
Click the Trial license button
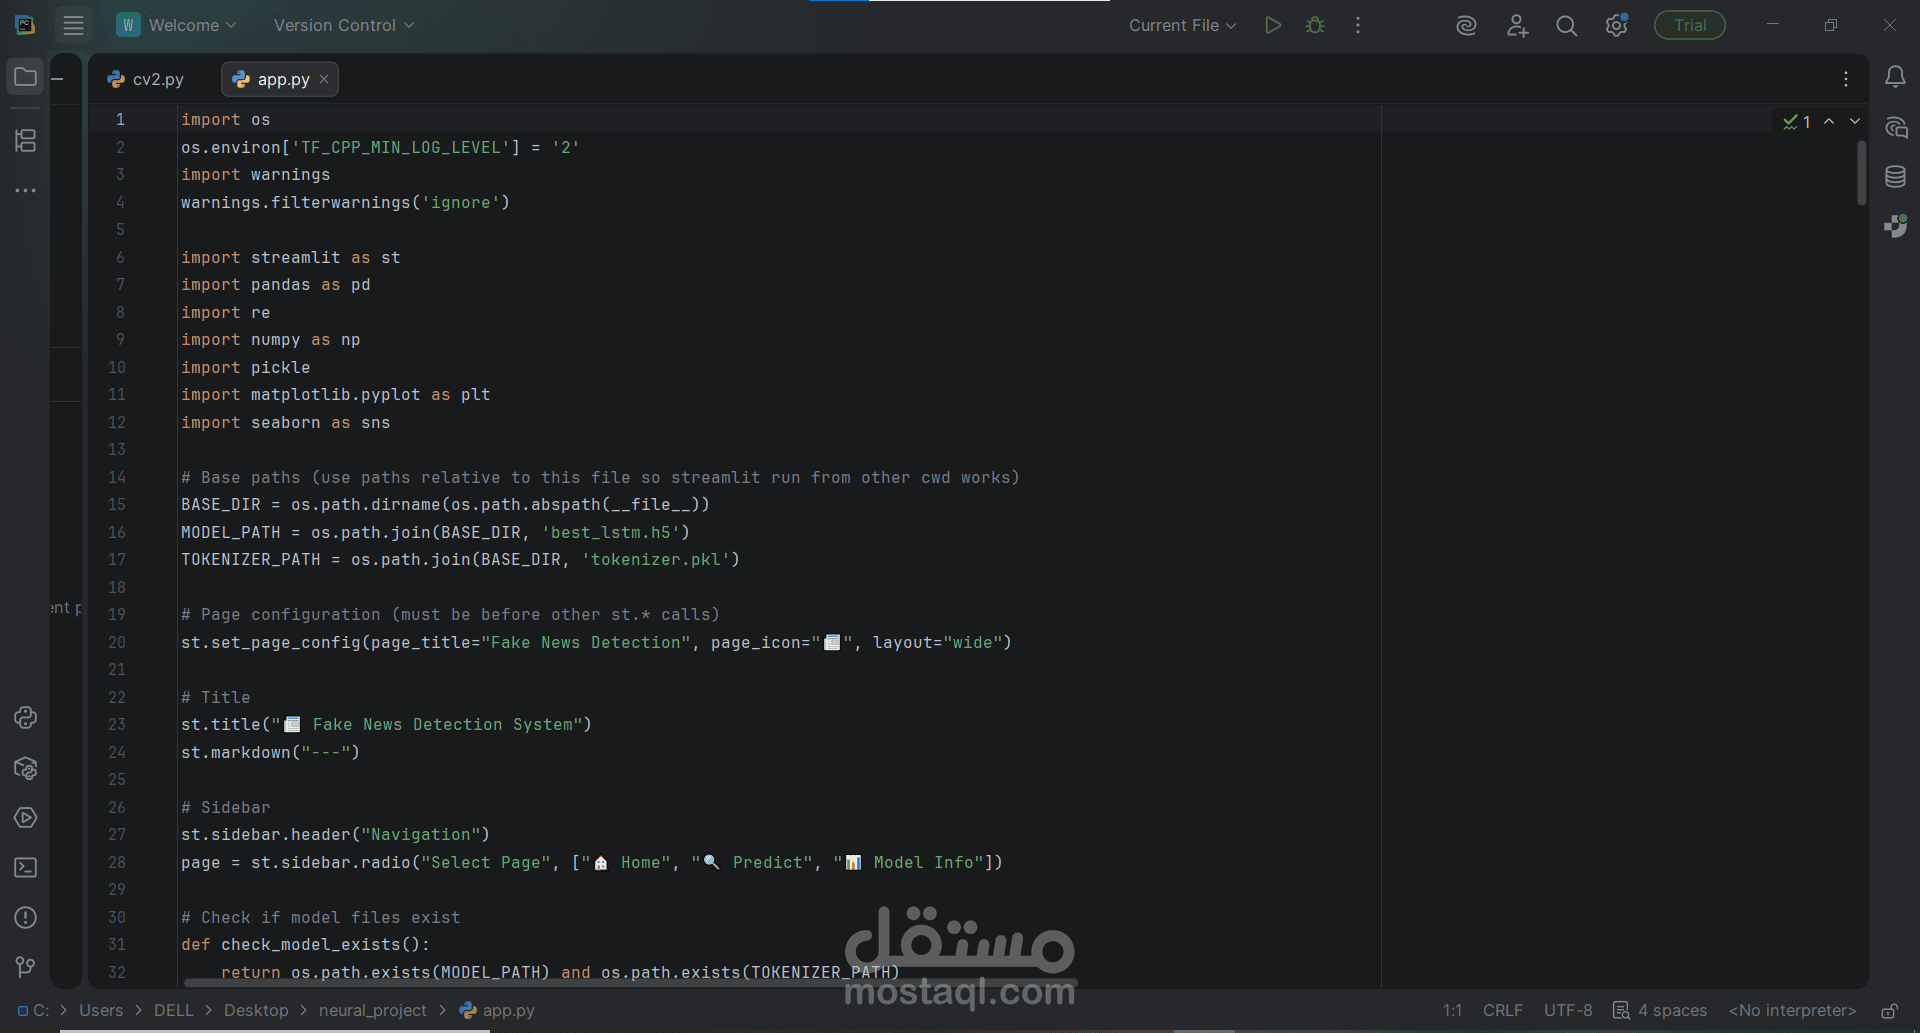[1689, 25]
